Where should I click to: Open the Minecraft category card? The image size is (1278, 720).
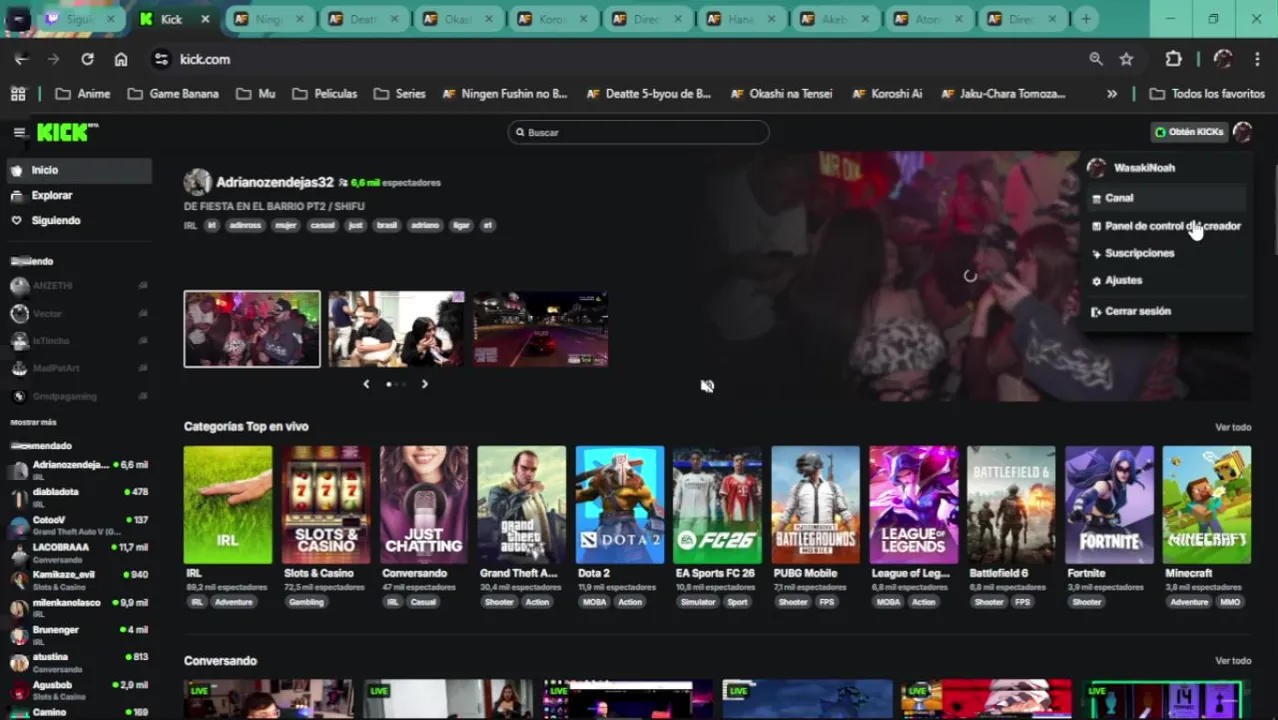coord(1207,505)
